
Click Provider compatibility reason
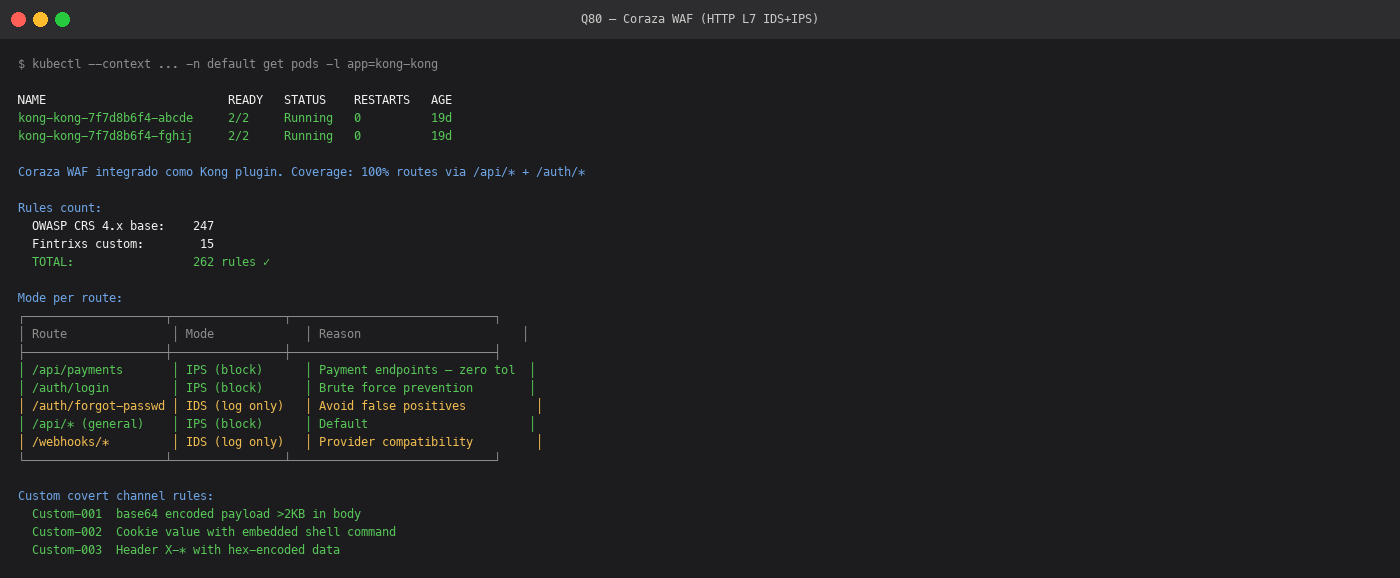pos(396,442)
